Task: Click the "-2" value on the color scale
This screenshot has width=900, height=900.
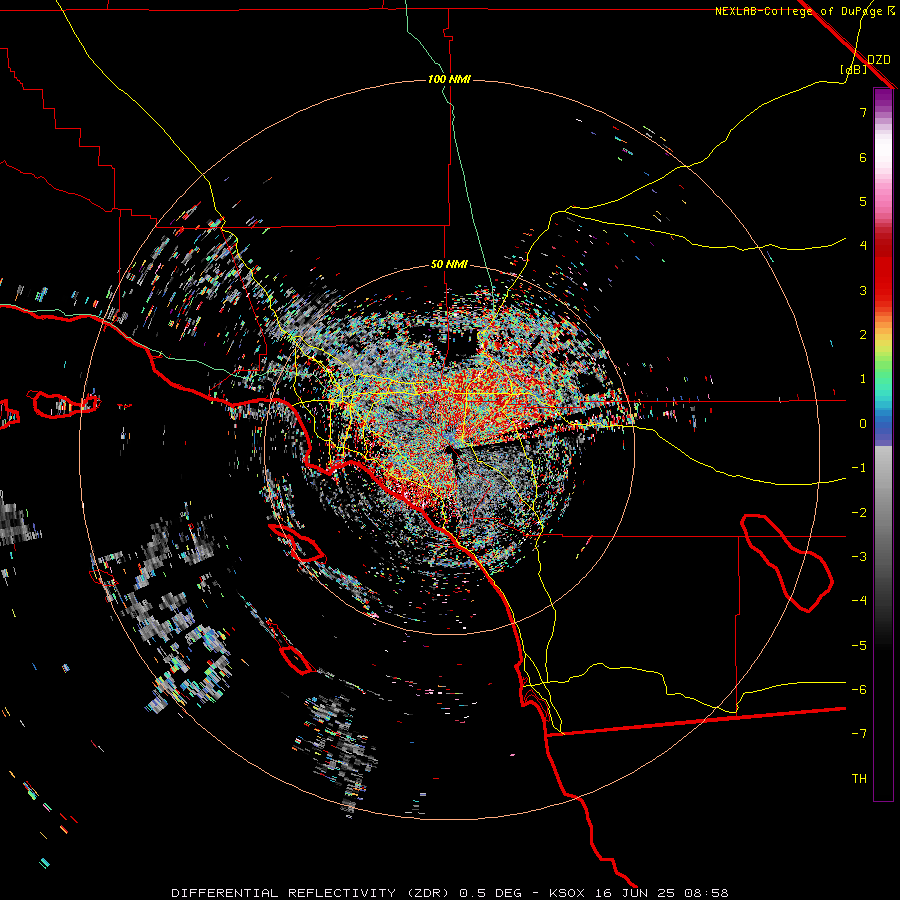Action: (859, 513)
